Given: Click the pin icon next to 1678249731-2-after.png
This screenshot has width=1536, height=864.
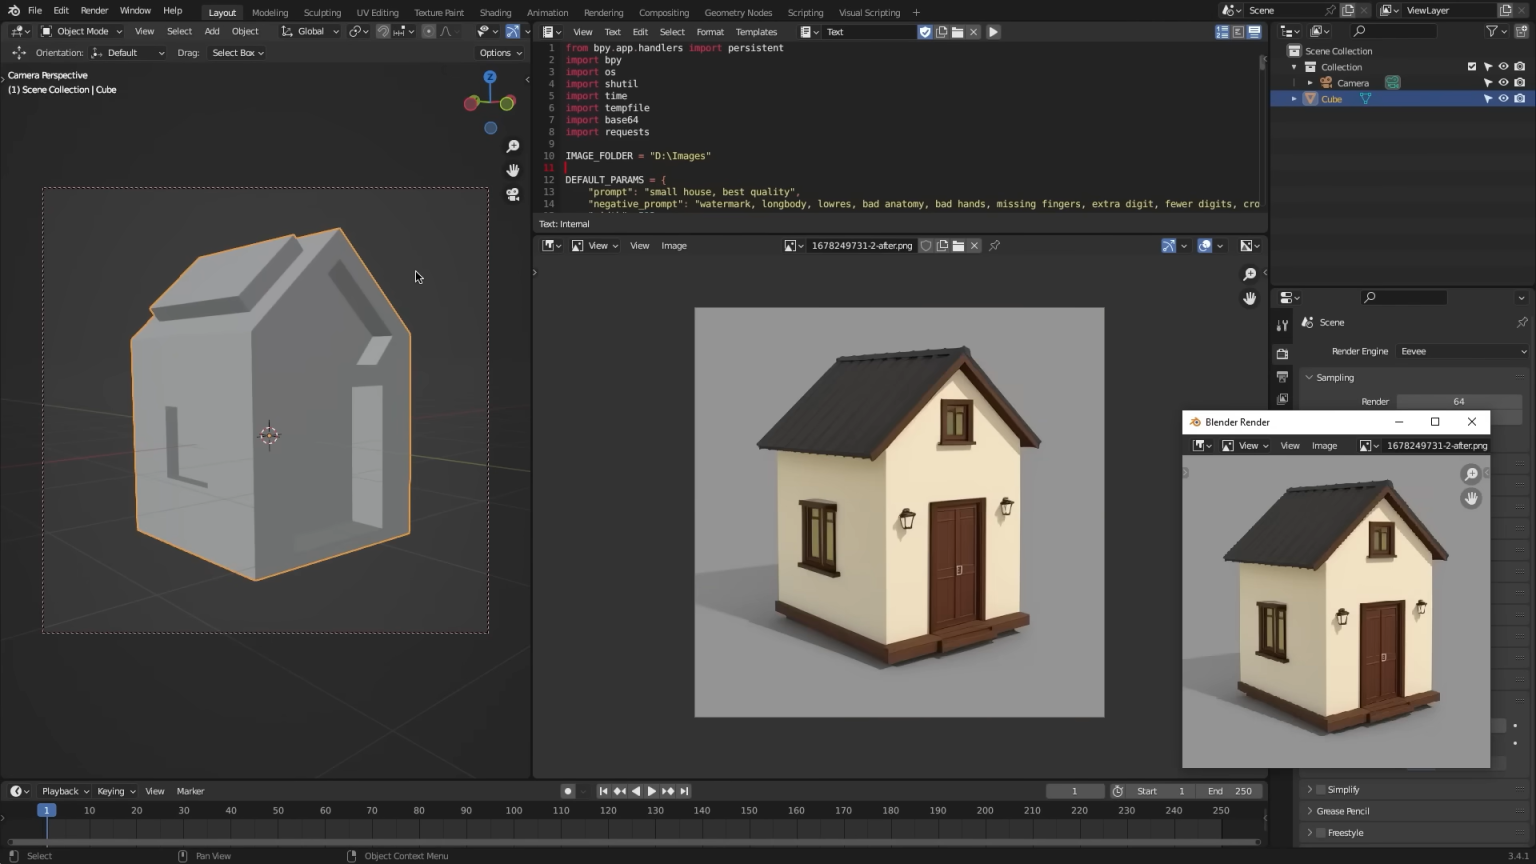Looking at the screenshot, I should [x=994, y=245].
